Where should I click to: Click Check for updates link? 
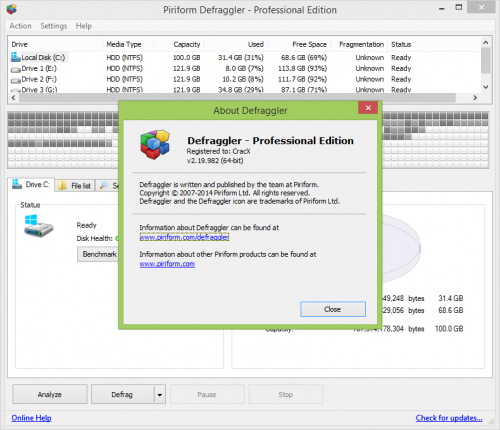tap(449, 418)
